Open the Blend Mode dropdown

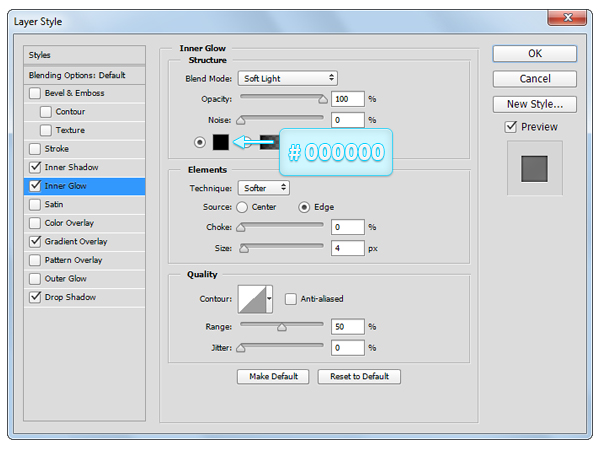point(288,78)
